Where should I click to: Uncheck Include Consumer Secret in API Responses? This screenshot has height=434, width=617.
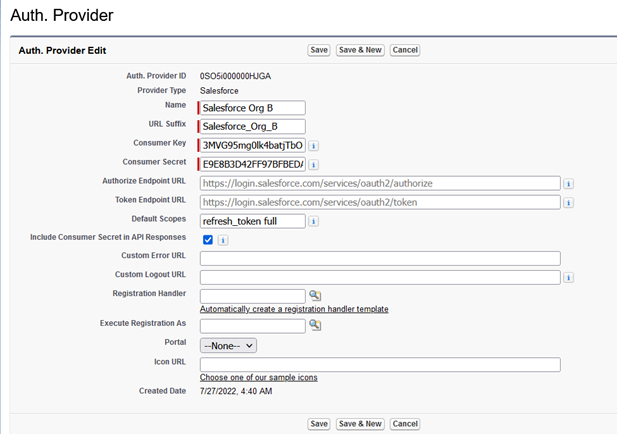(x=207, y=240)
